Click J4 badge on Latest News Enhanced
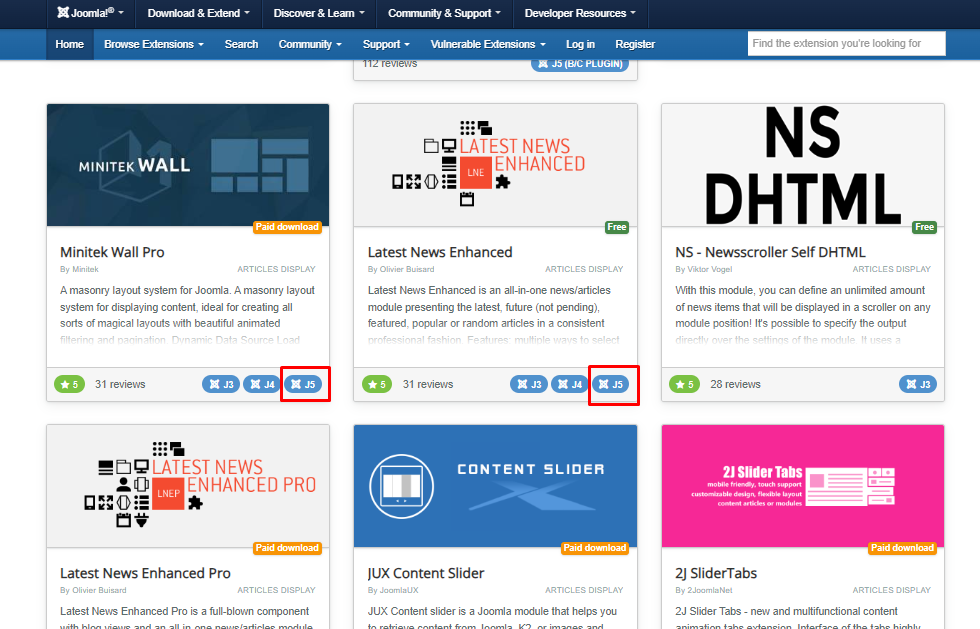Viewport: 980px width, 629px height. pyautogui.click(x=569, y=384)
